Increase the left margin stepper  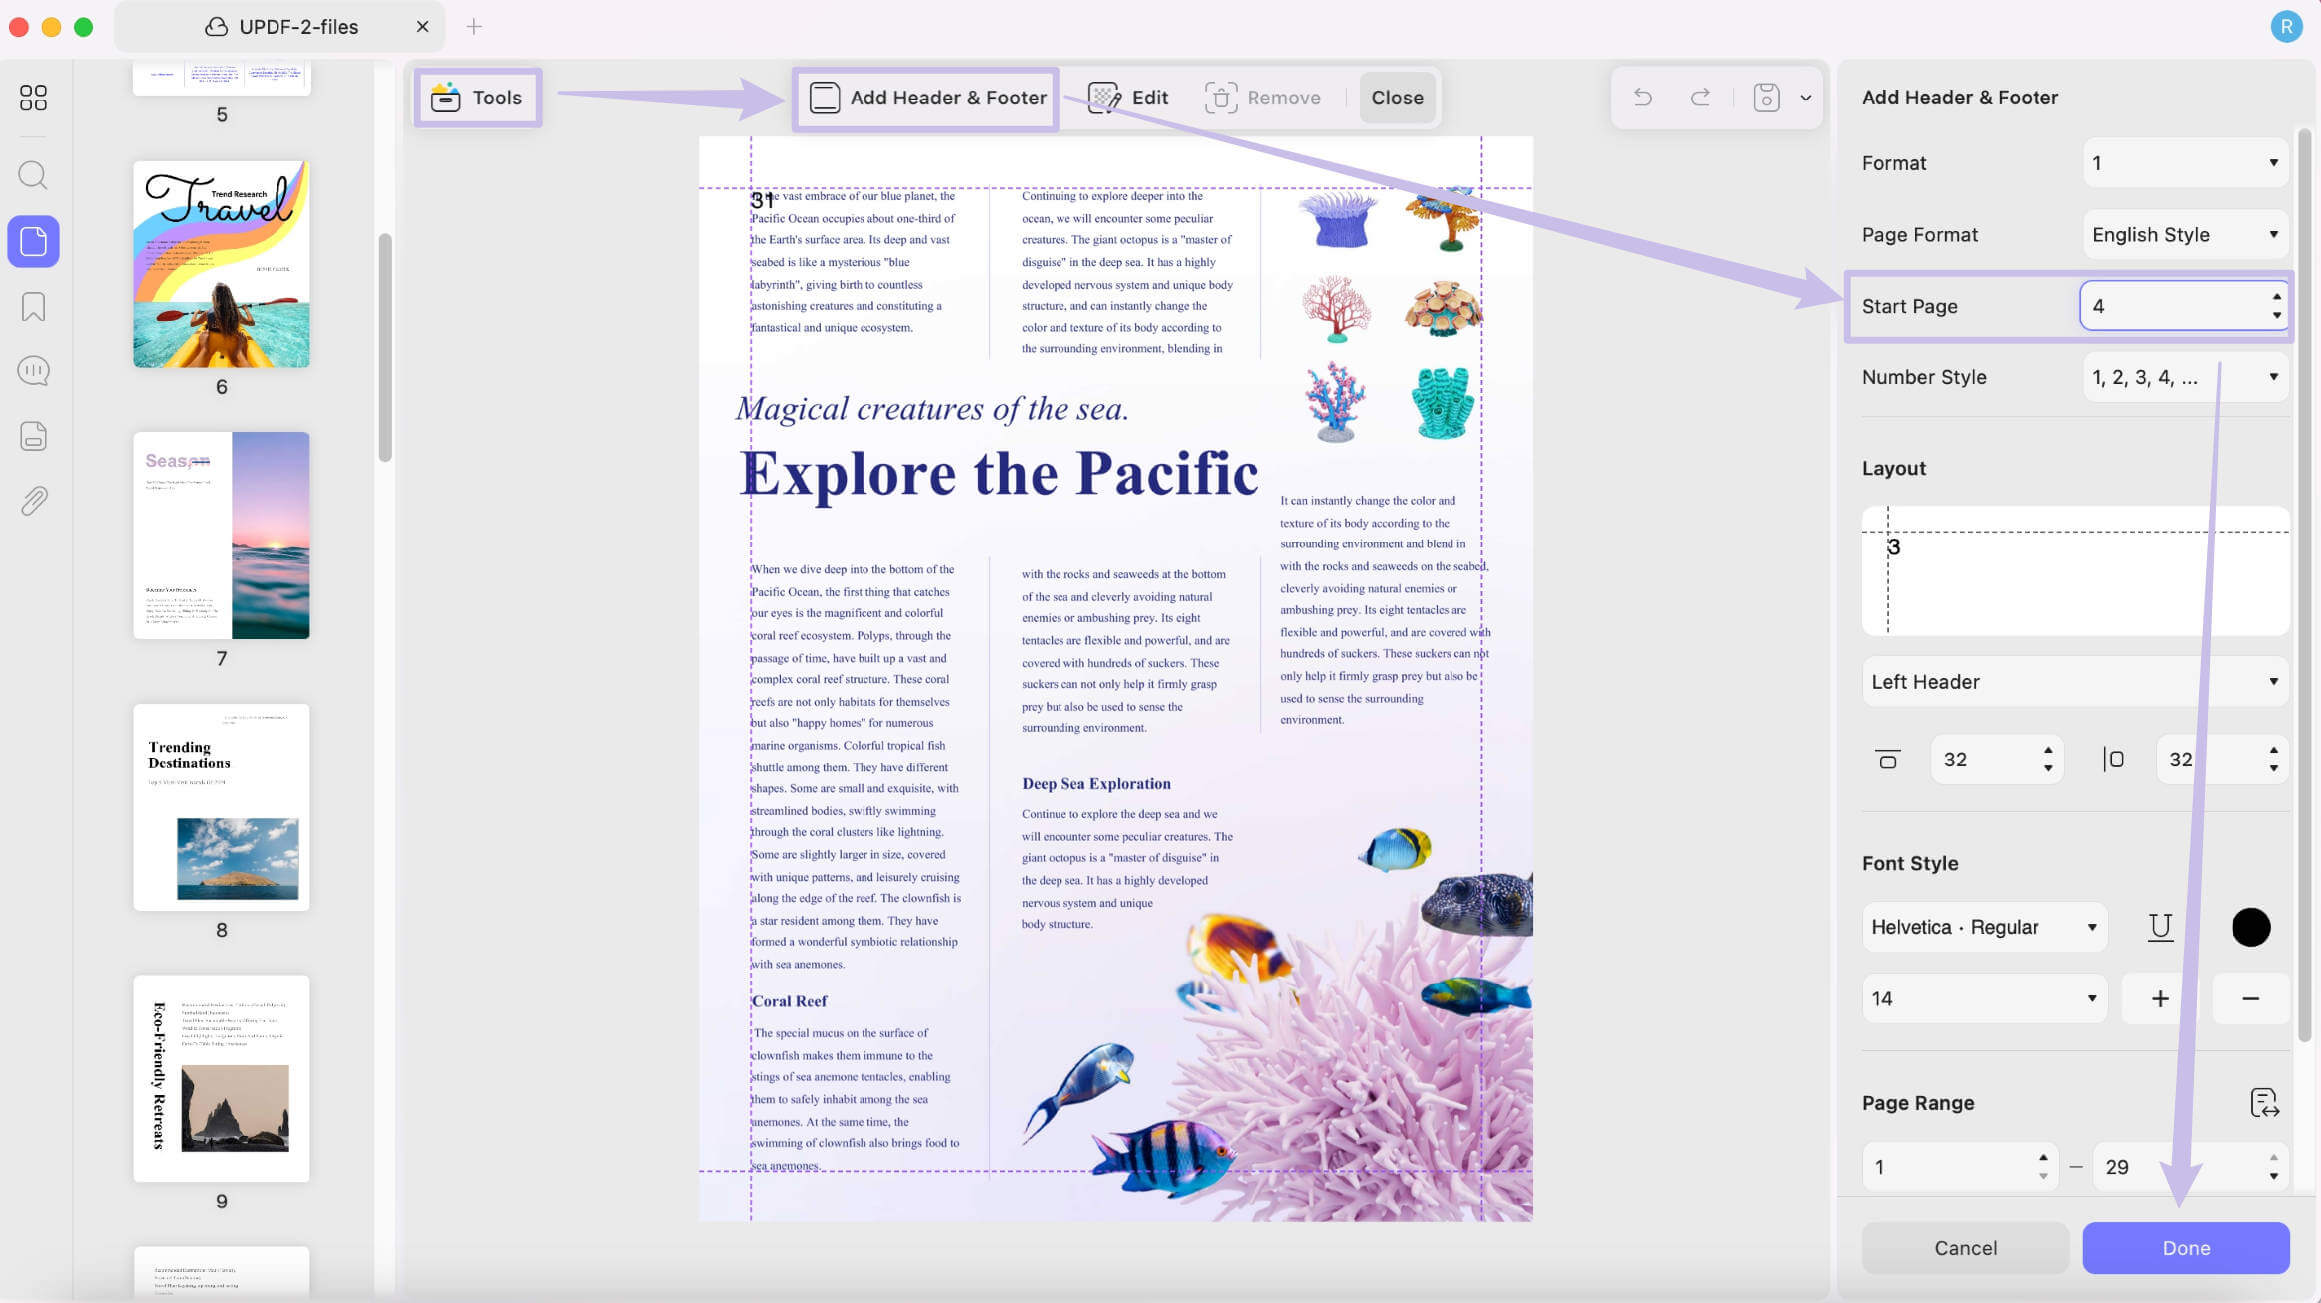coord(2274,751)
